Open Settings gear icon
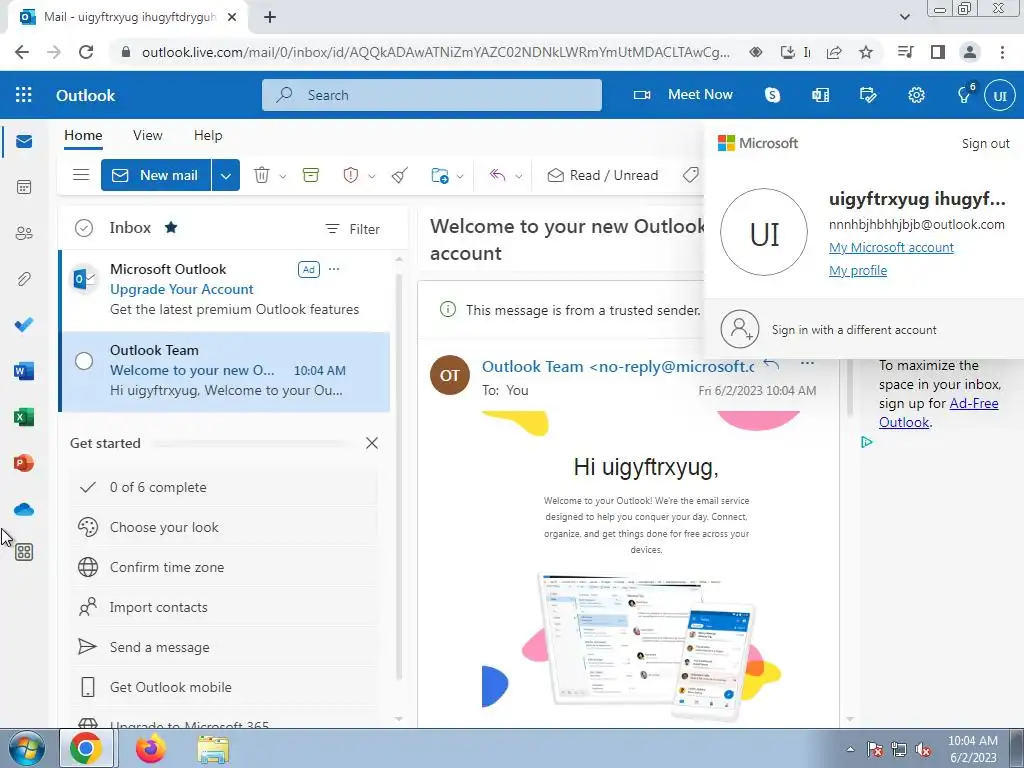 click(916, 95)
